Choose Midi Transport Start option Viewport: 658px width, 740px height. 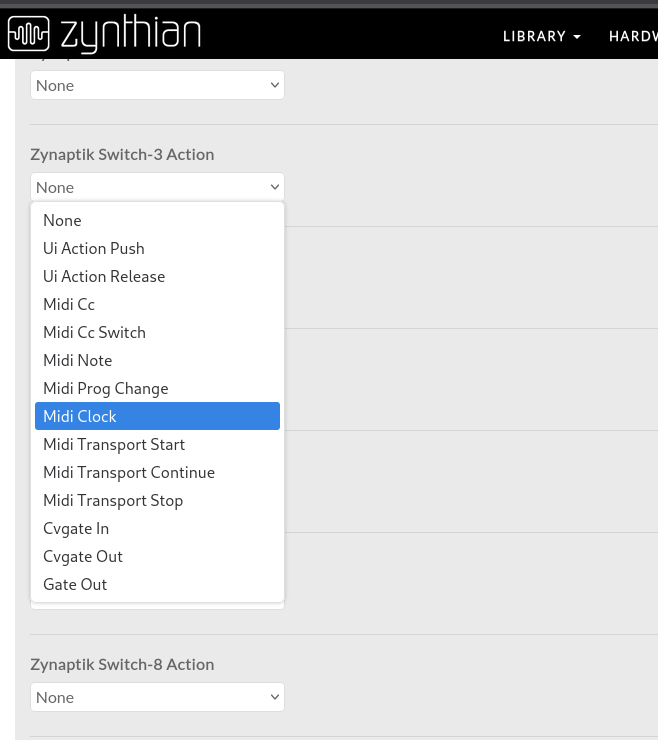[114, 444]
